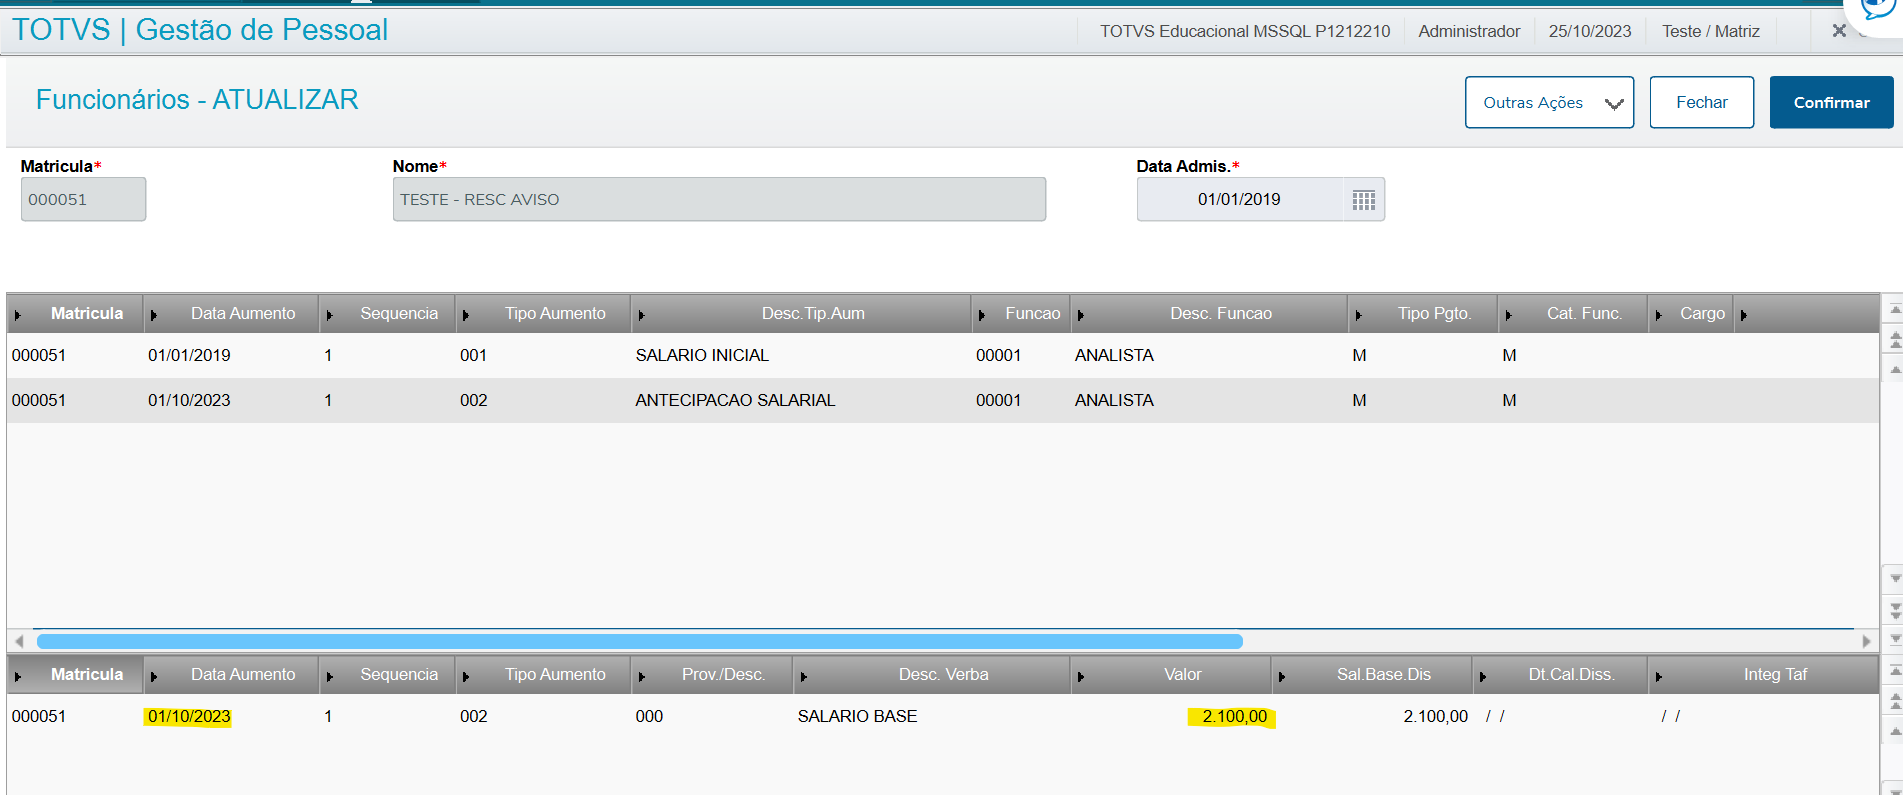Open the Data Admis. calendar picker
This screenshot has height=795, width=1903.
point(1363,200)
